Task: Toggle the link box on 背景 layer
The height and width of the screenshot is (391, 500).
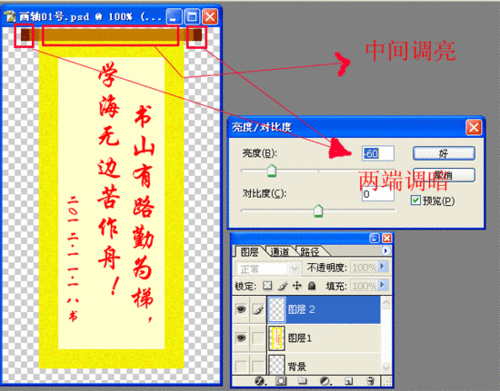Action: pos(258,366)
